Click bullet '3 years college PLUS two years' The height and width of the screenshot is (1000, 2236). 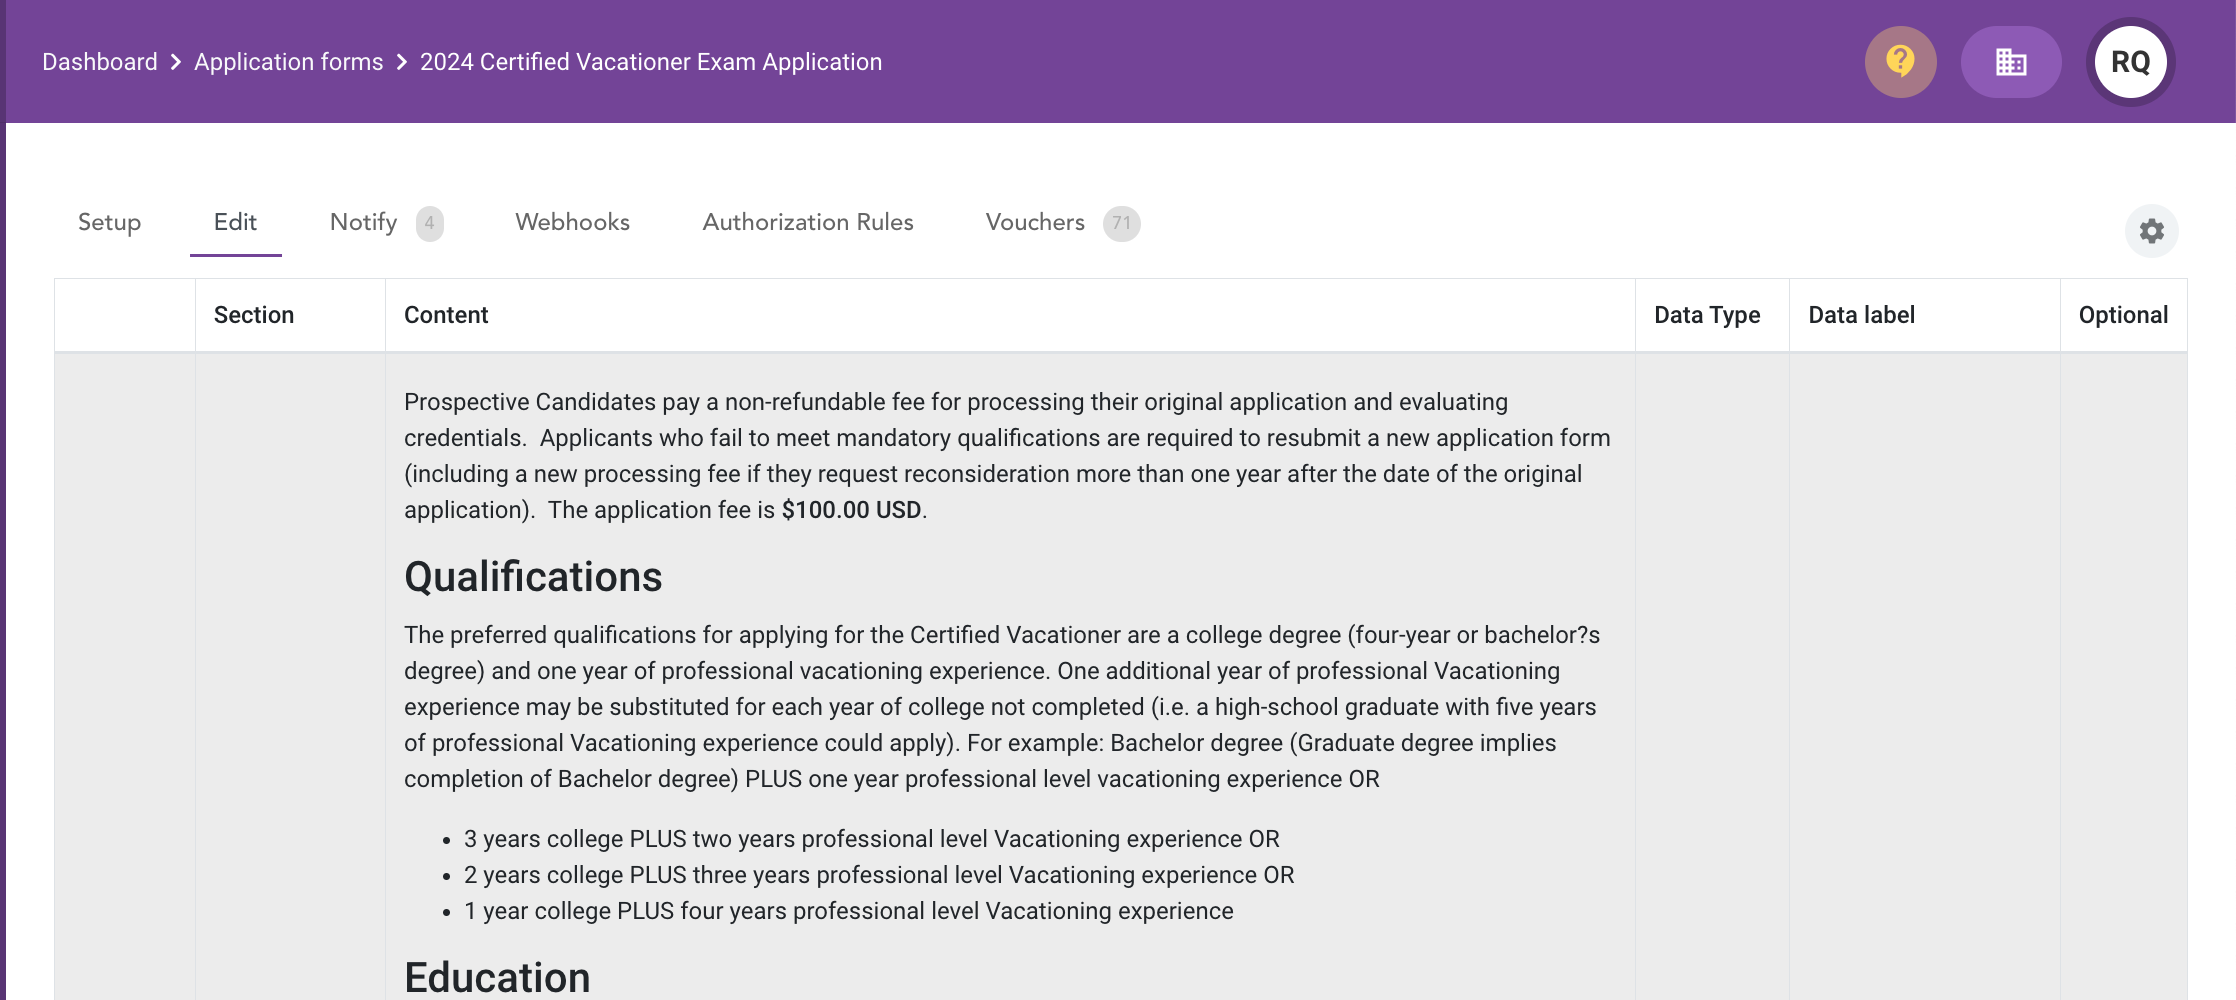click(x=872, y=839)
